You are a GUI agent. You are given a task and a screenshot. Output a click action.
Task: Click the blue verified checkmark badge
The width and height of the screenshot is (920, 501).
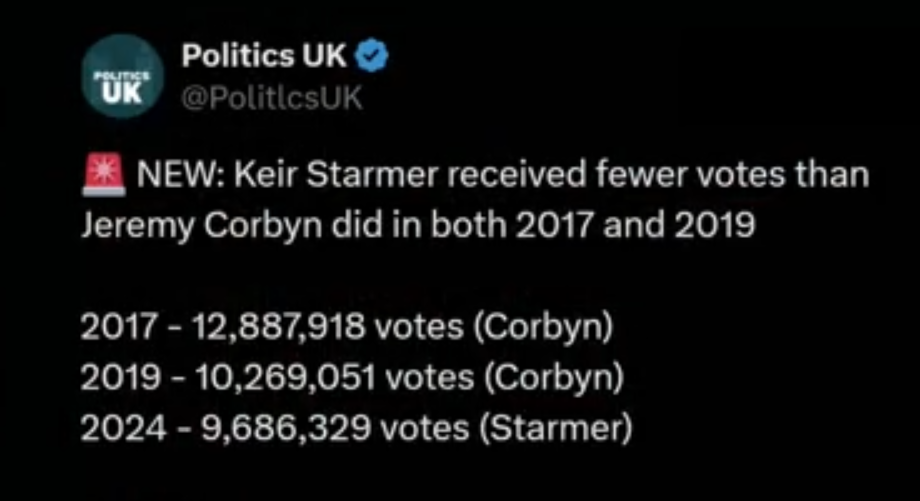[371, 58]
